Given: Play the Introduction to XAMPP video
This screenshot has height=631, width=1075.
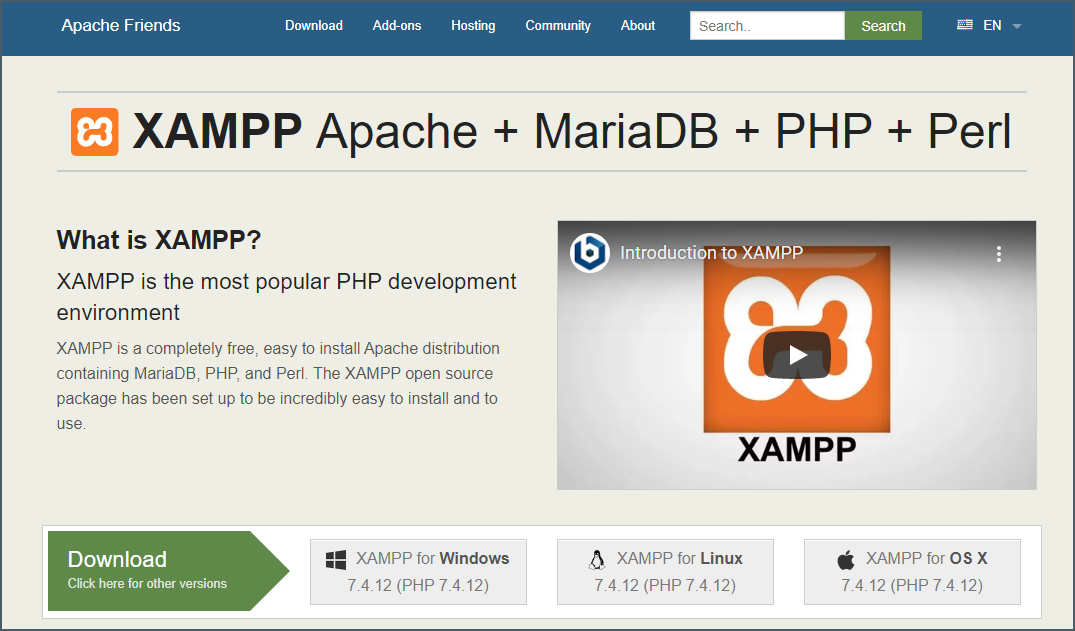Looking at the screenshot, I should [797, 355].
